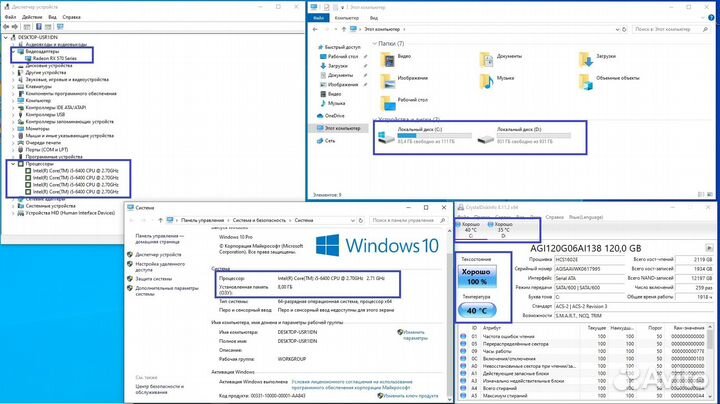This screenshot has height=404, width=720.
Task: Click the refresh icon in Explorer address bar
Action: tap(624, 29)
